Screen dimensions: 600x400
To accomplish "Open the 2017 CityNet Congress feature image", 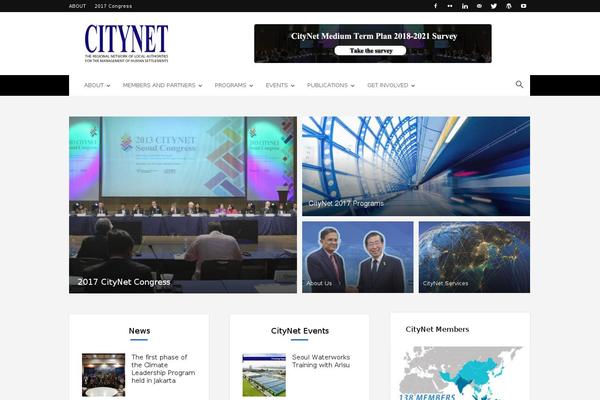I will point(183,205).
